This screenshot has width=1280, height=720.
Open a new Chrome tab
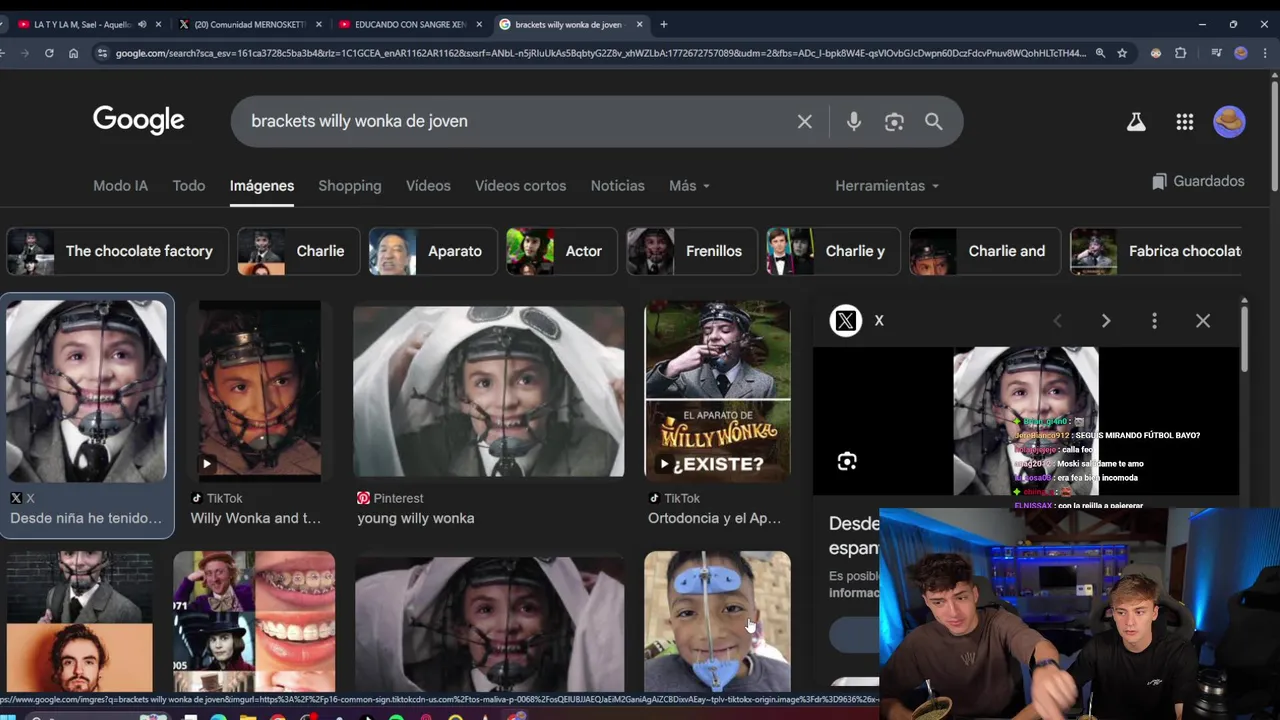pyautogui.click(x=663, y=24)
